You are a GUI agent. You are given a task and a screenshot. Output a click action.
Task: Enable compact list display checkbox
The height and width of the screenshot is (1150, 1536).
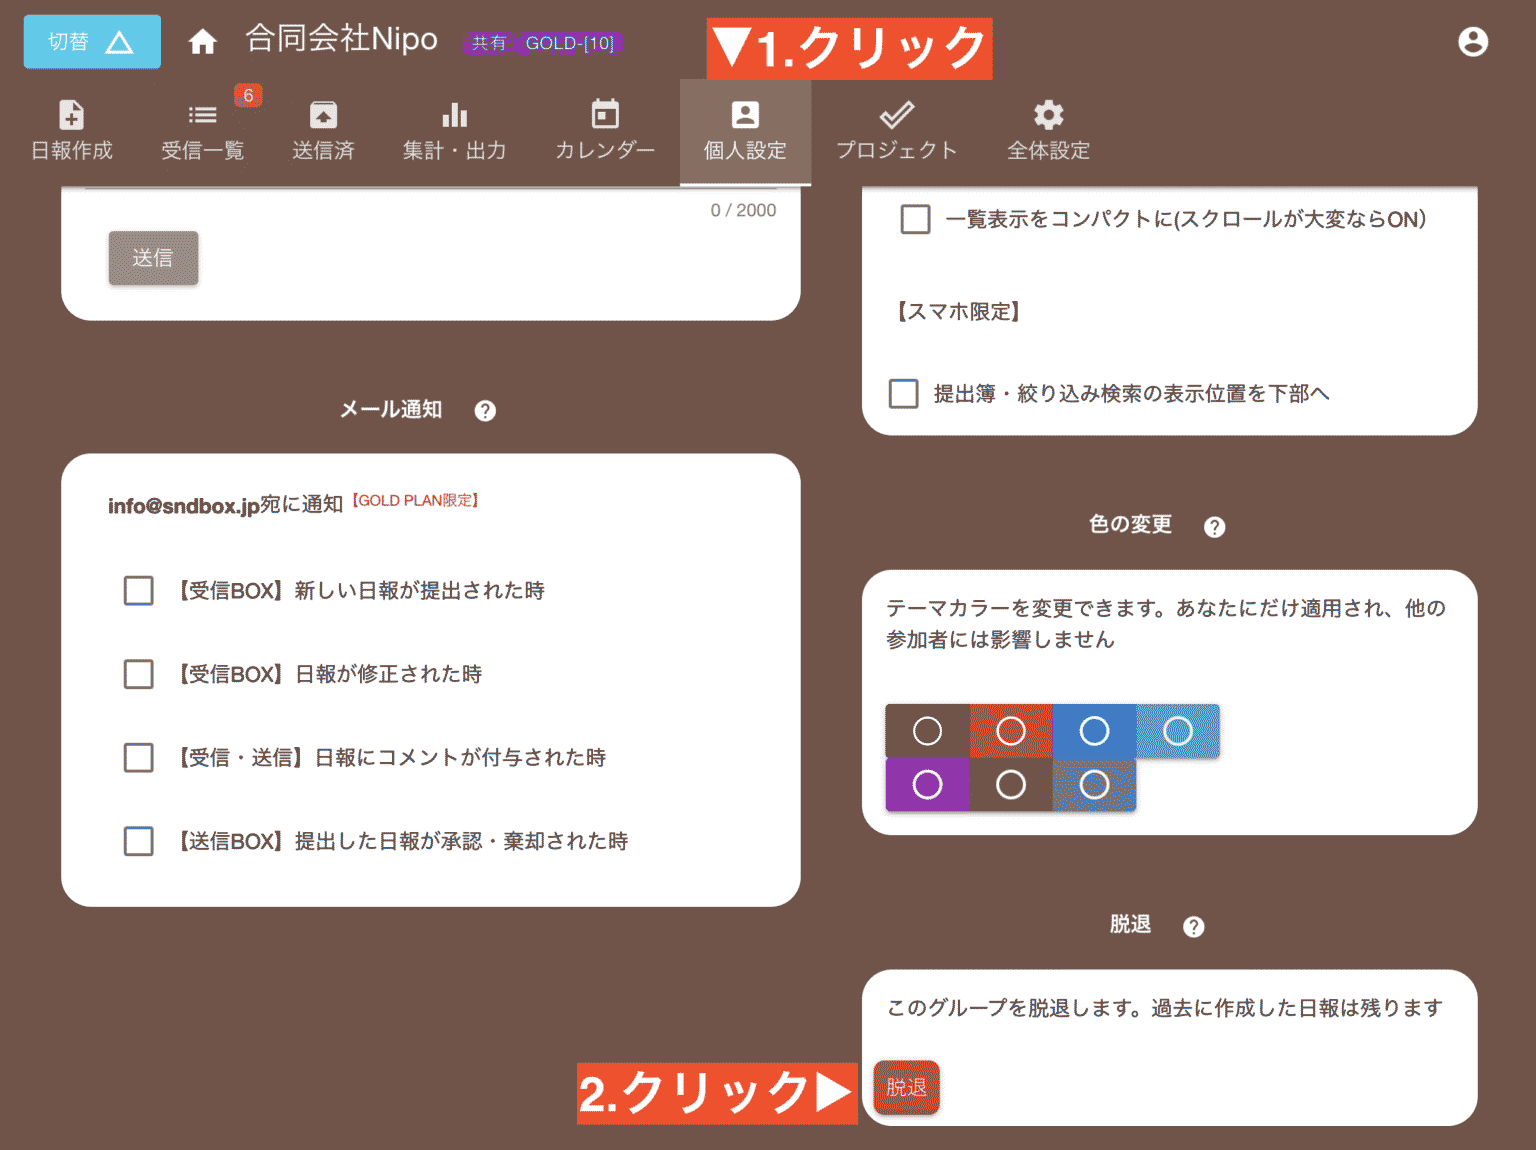click(x=915, y=219)
